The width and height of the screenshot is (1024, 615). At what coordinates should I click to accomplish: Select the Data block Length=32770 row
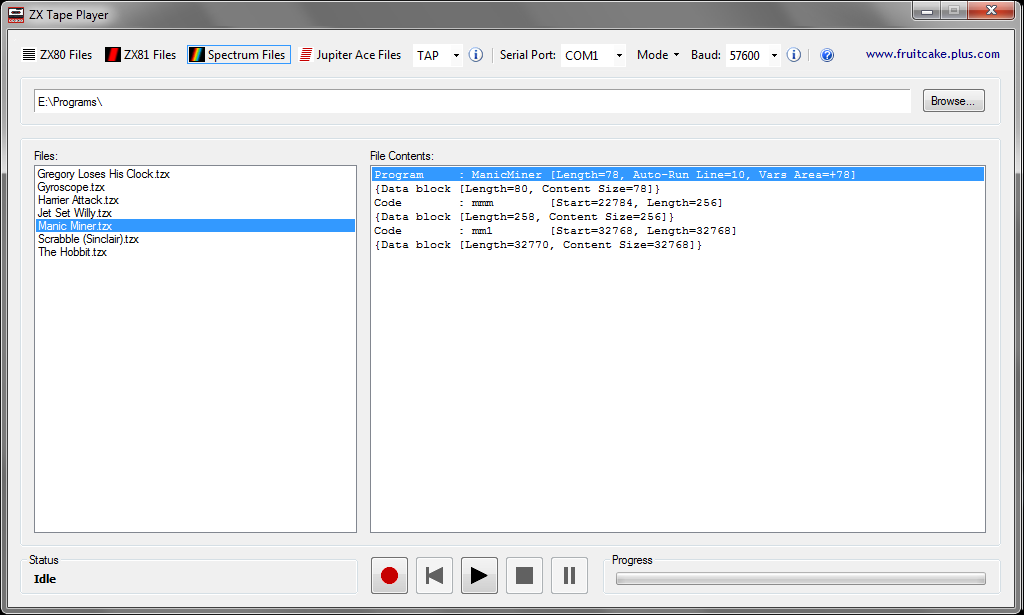(678, 245)
